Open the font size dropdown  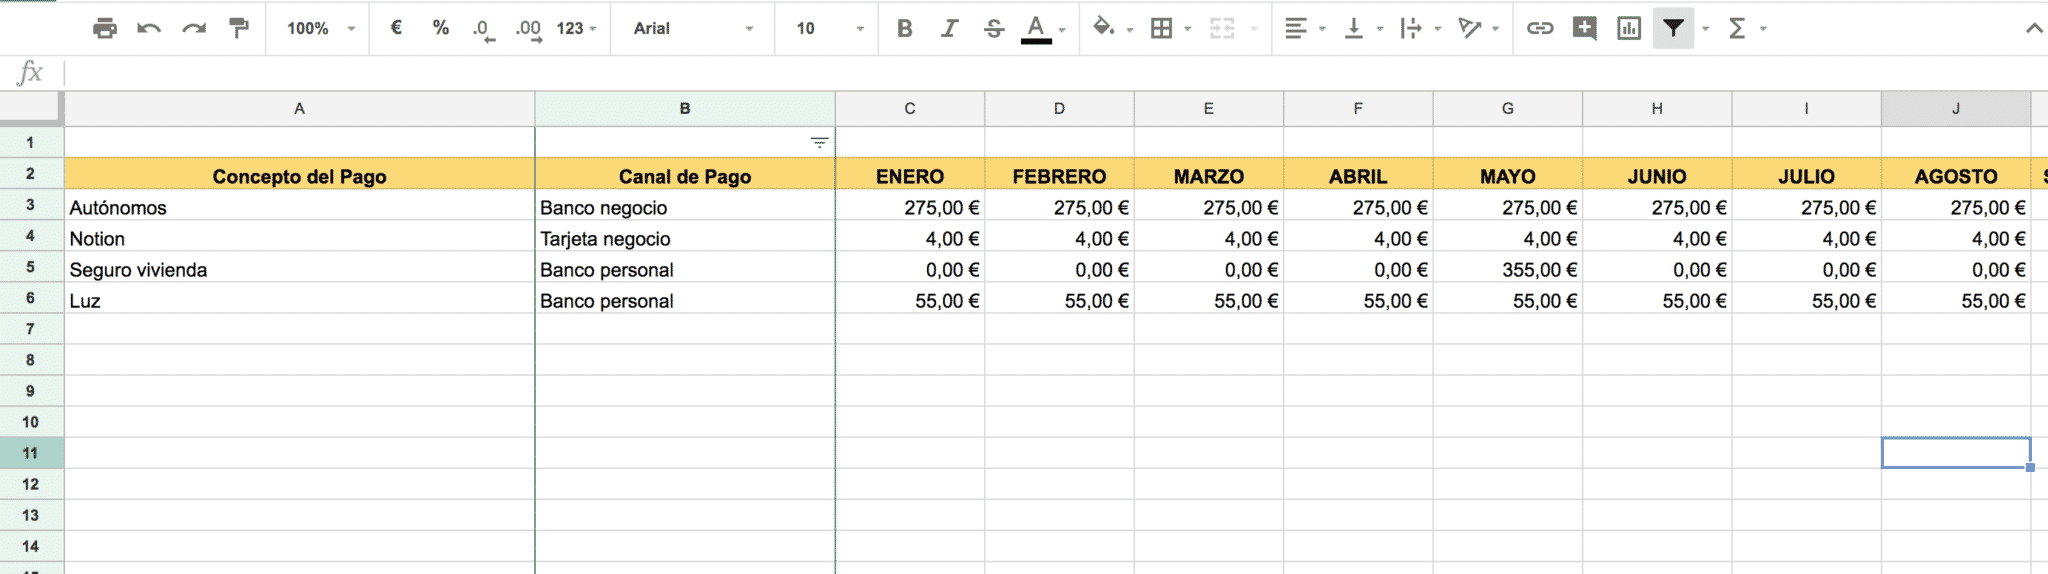click(x=828, y=28)
